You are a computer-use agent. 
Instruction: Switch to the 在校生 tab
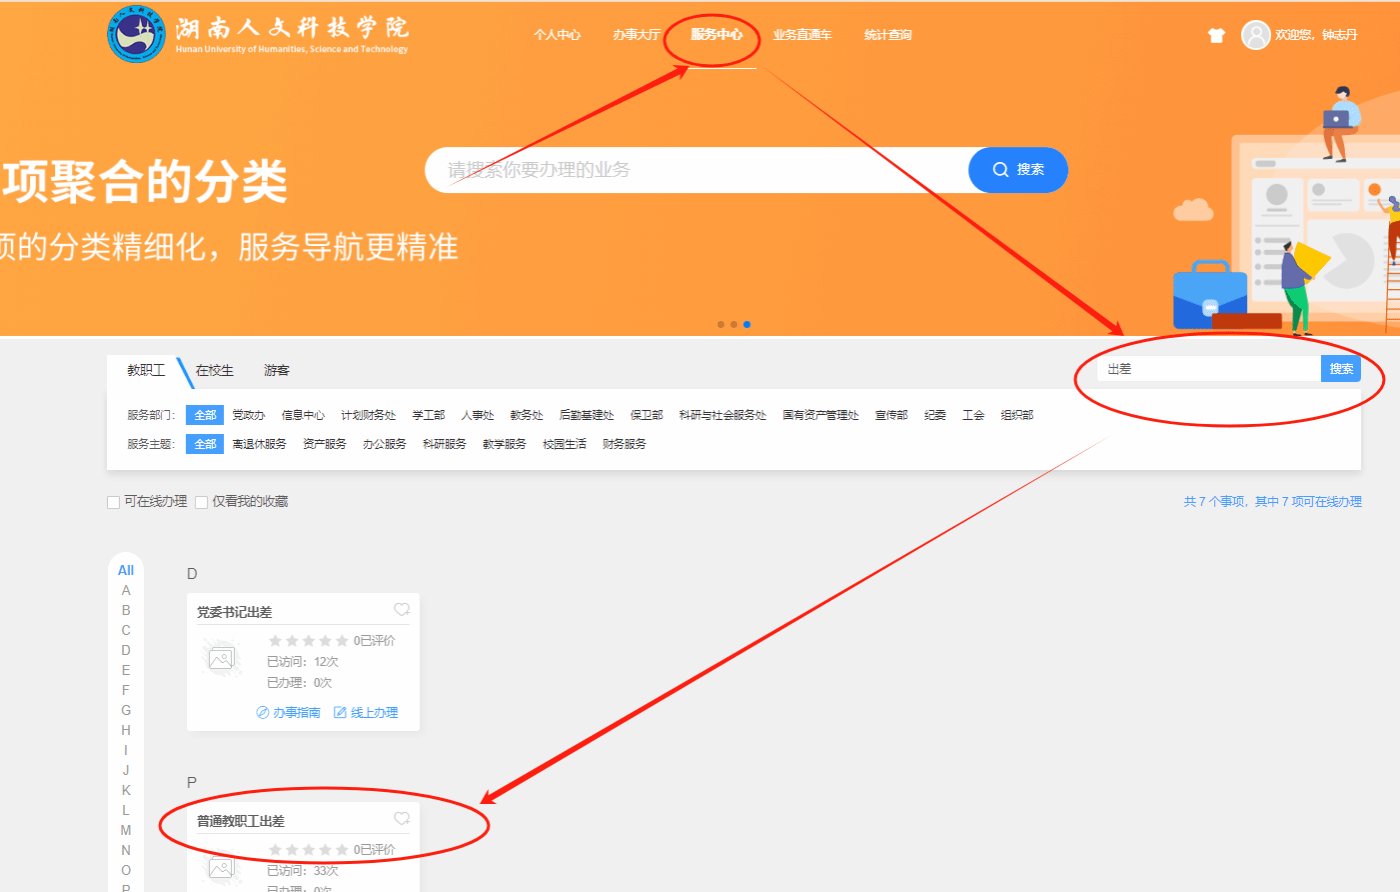214,370
